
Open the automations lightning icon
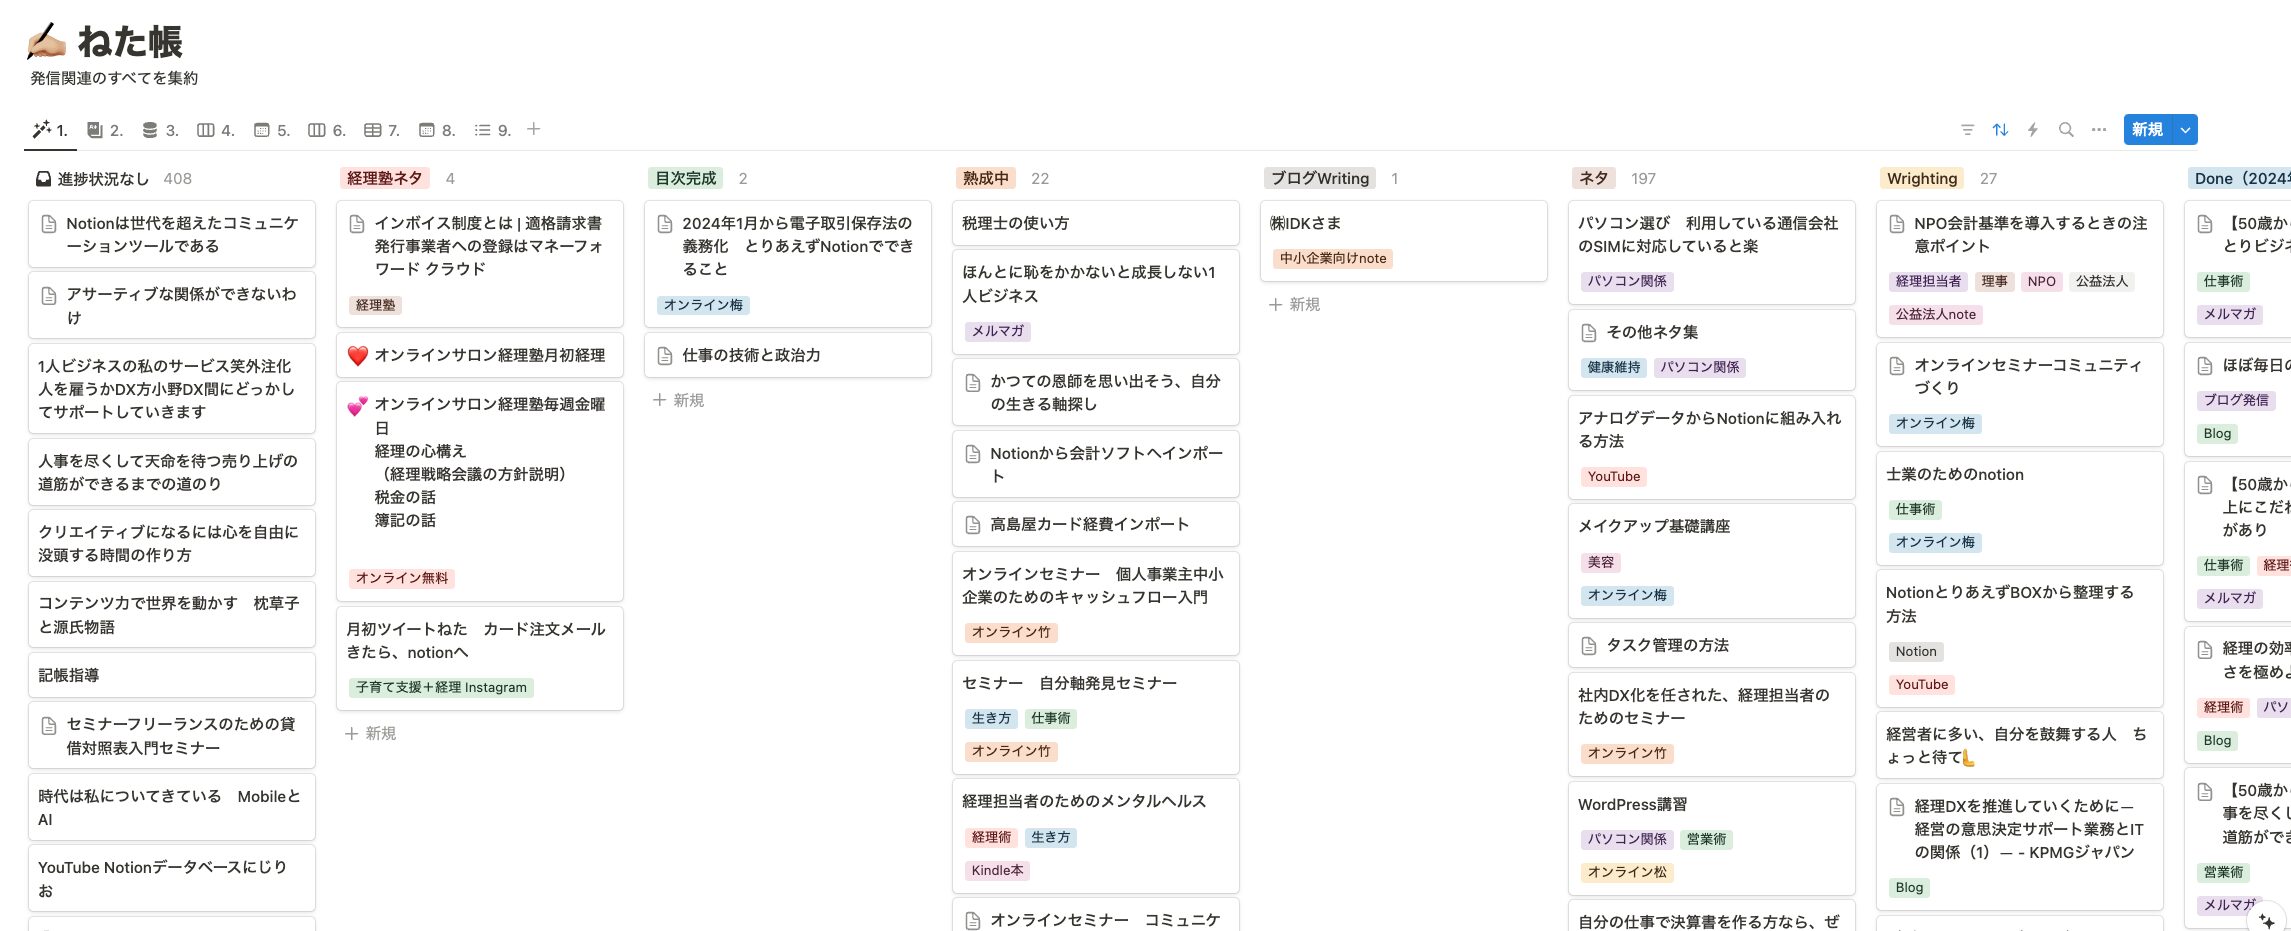pyautogui.click(x=2033, y=130)
